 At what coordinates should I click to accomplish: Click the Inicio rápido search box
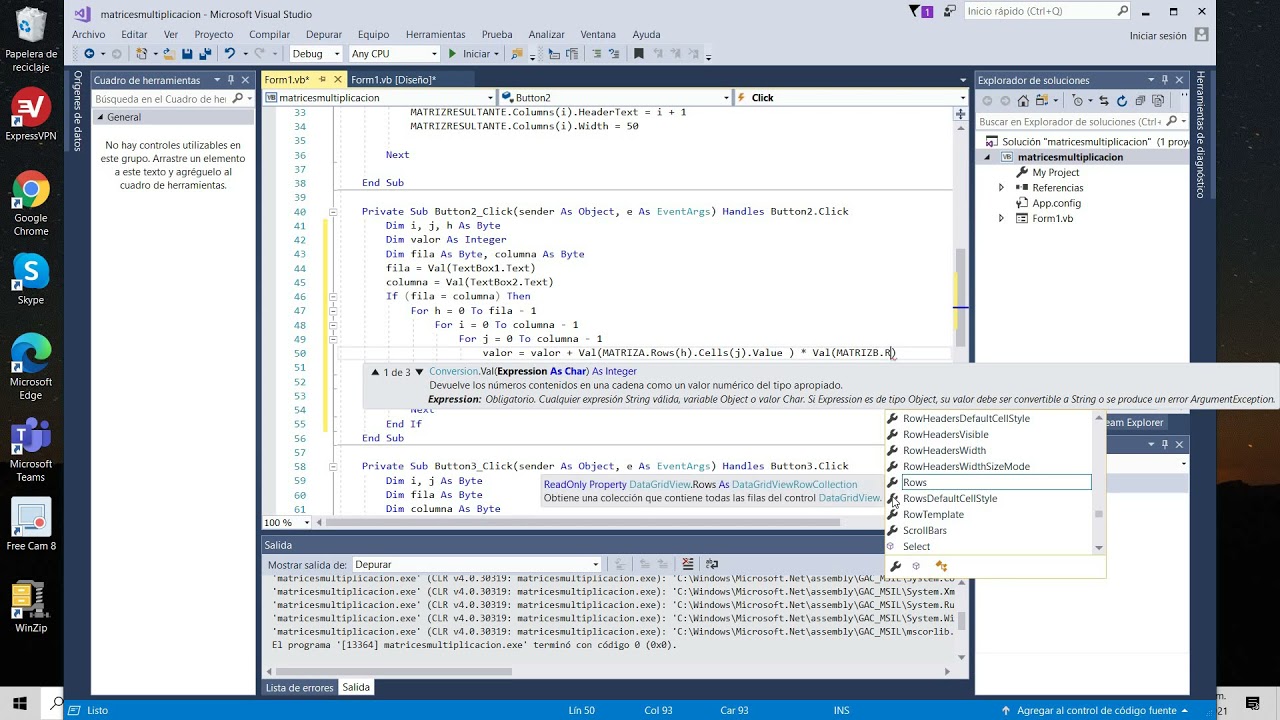(x=1048, y=12)
